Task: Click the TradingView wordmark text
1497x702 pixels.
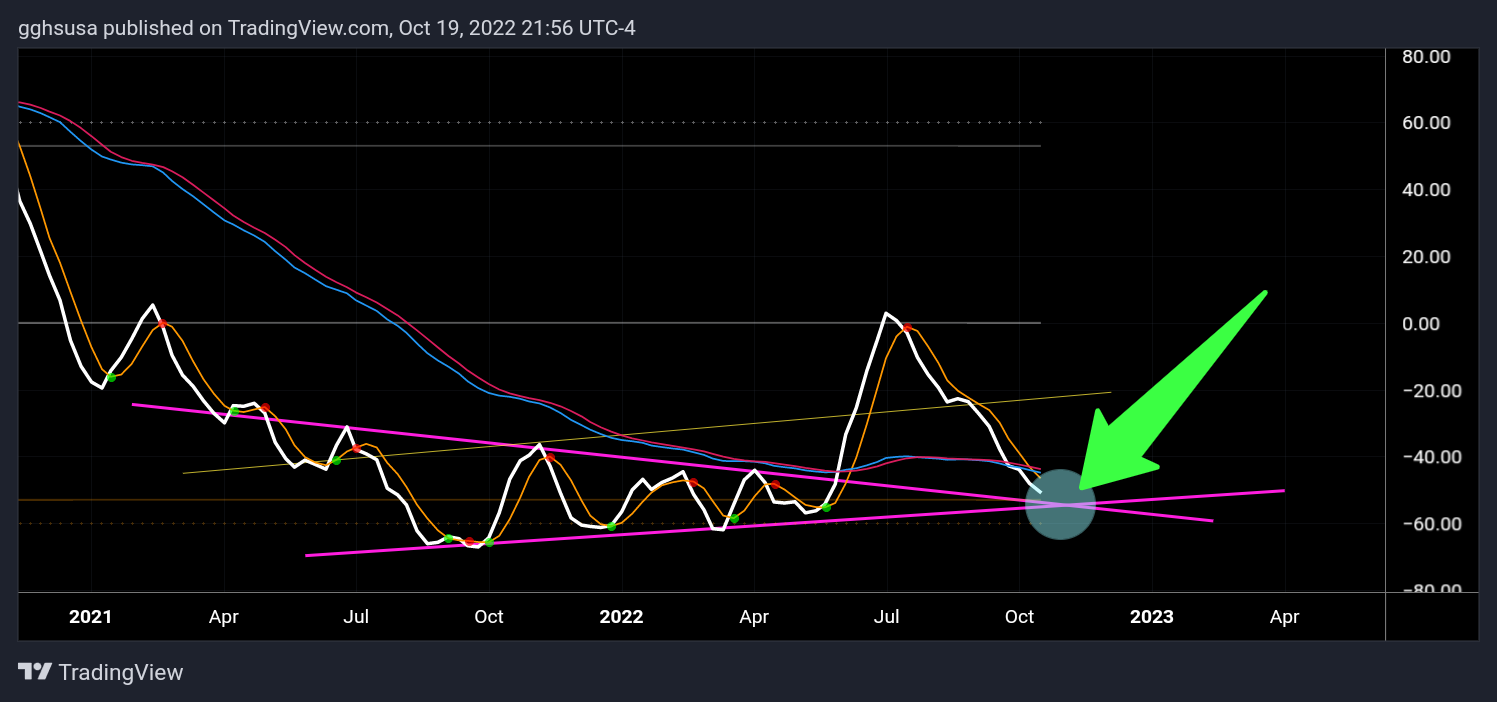Action: pyautogui.click(x=121, y=672)
